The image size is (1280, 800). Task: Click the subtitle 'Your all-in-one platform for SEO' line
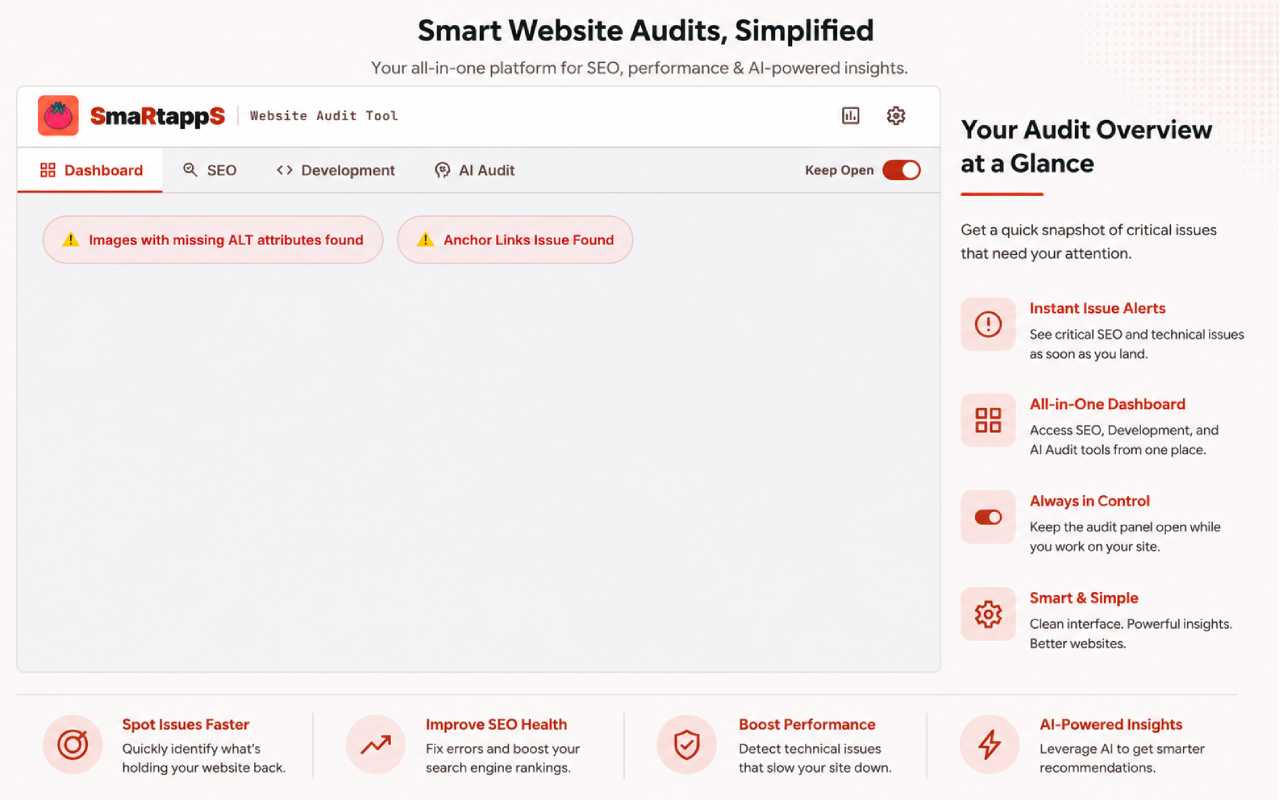click(640, 68)
